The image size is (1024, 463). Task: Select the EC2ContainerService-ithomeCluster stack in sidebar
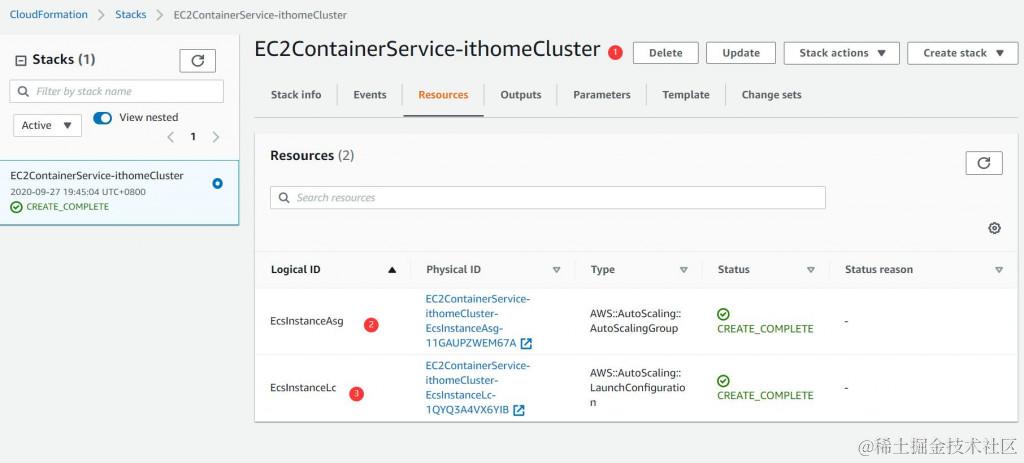(x=120, y=193)
